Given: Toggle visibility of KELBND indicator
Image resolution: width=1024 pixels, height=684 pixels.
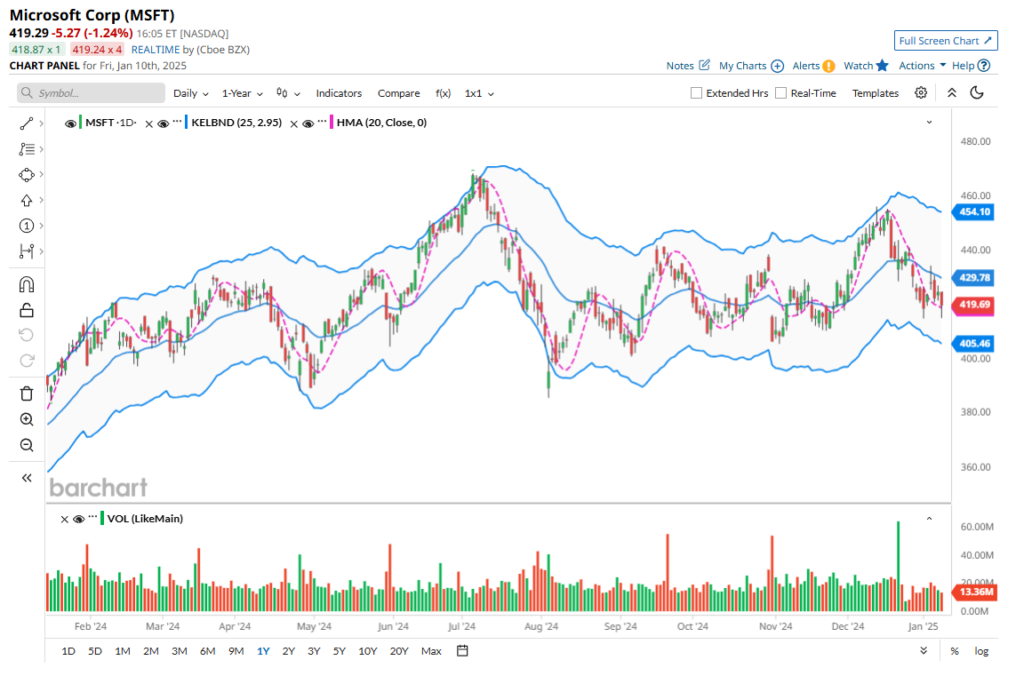Looking at the screenshot, I should [x=164, y=123].
